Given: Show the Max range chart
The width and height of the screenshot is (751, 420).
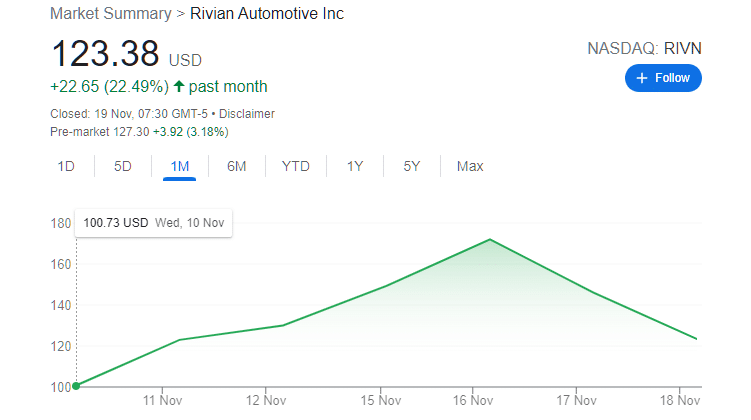Looking at the screenshot, I should (470, 166).
